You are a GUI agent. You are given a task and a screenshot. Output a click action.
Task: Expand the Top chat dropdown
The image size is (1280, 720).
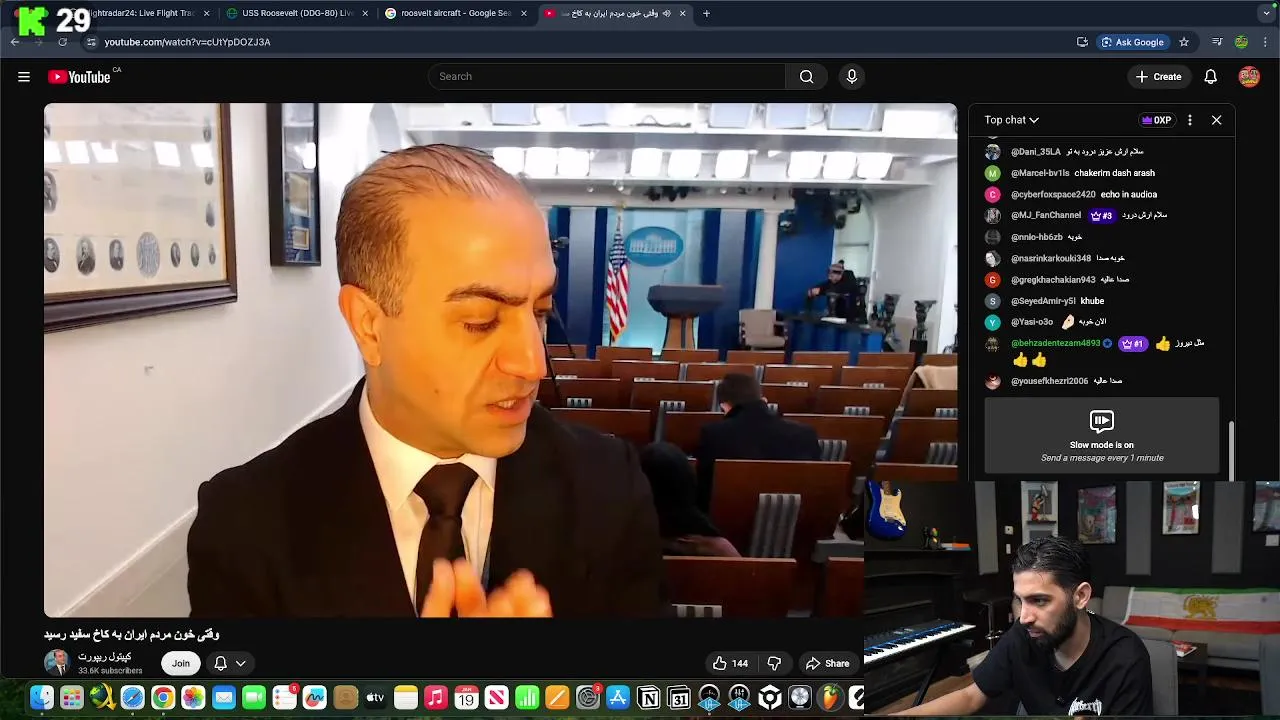click(1012, 120)
